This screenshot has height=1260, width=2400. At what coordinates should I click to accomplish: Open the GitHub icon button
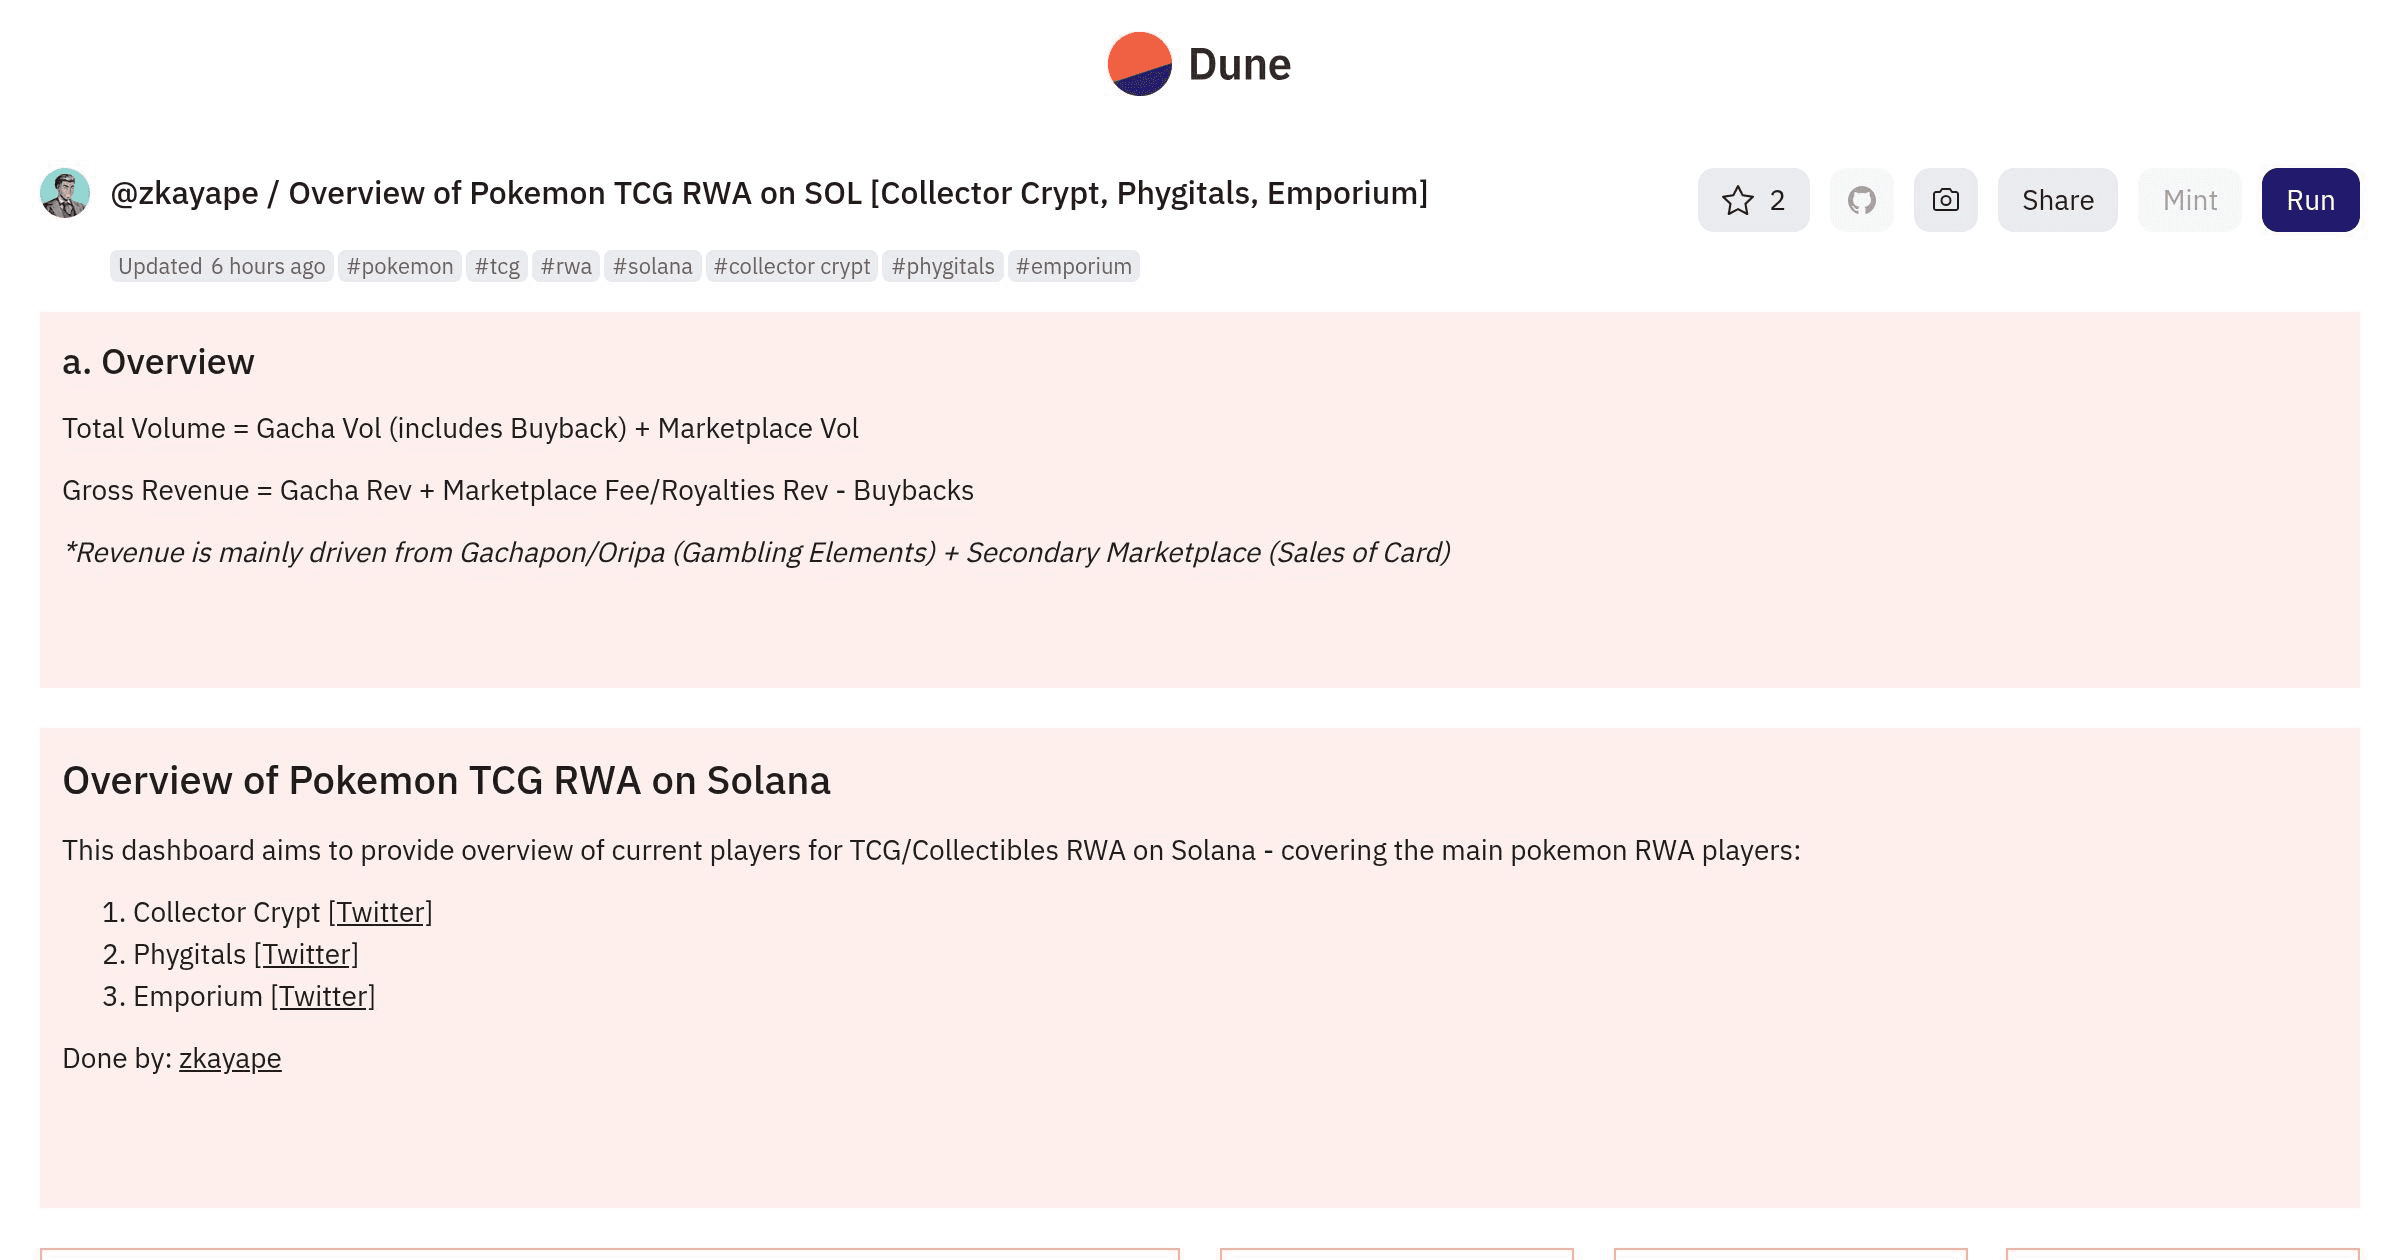pos(1861,200)
